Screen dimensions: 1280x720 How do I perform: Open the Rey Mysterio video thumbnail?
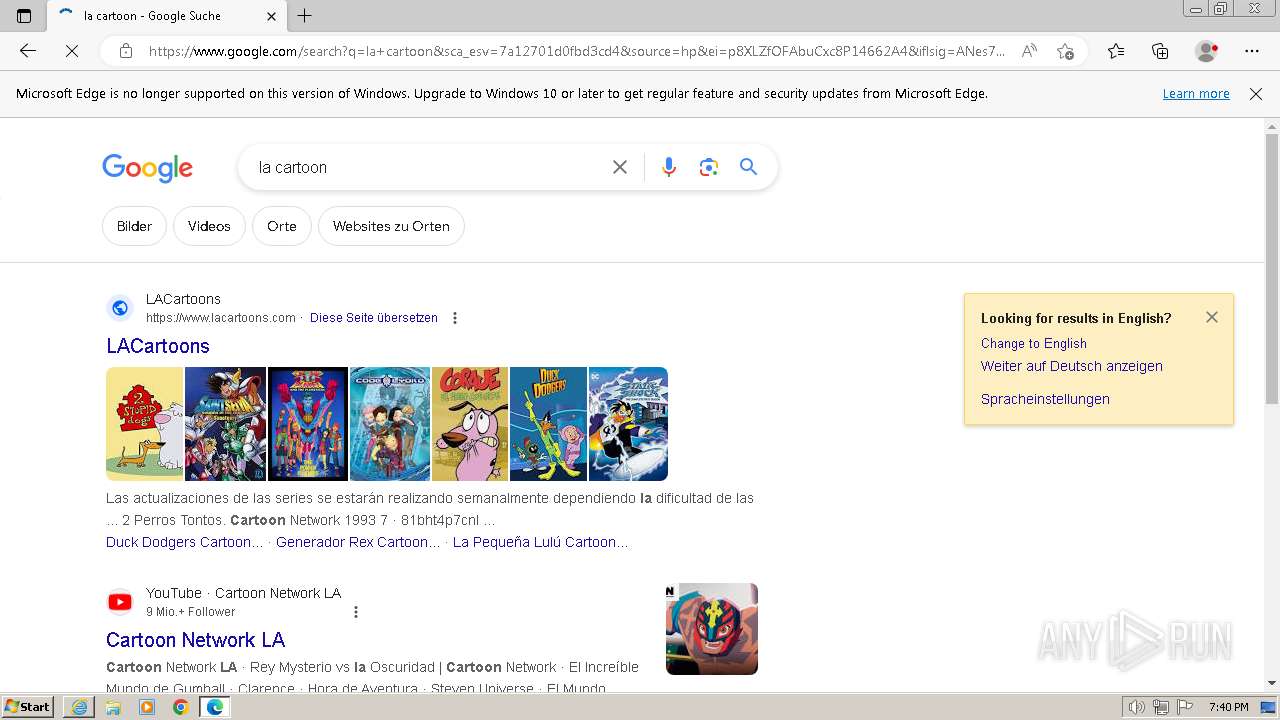pyautogui.click(x=712, y=629)
